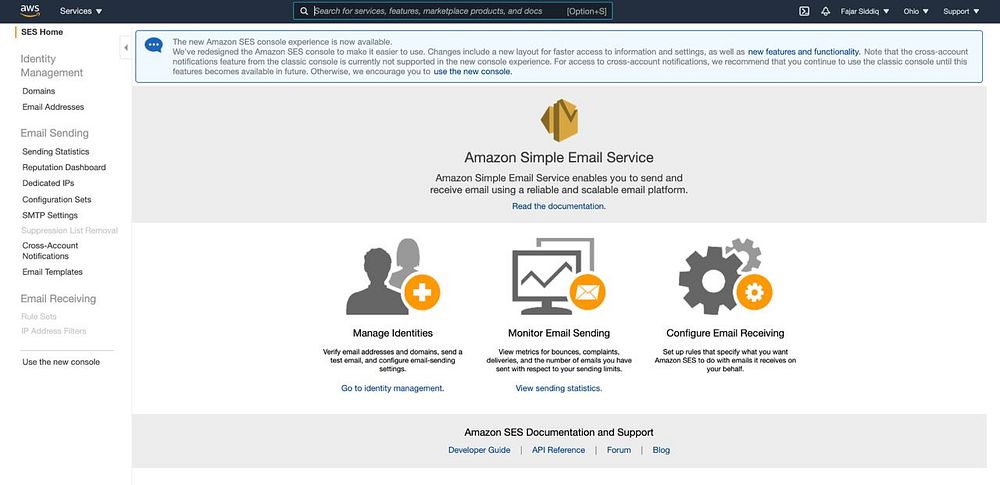Viewport: 1000px width, 485px height.
Task: Collapse the left sidebar with arrow handle
Action: [126, 47]
